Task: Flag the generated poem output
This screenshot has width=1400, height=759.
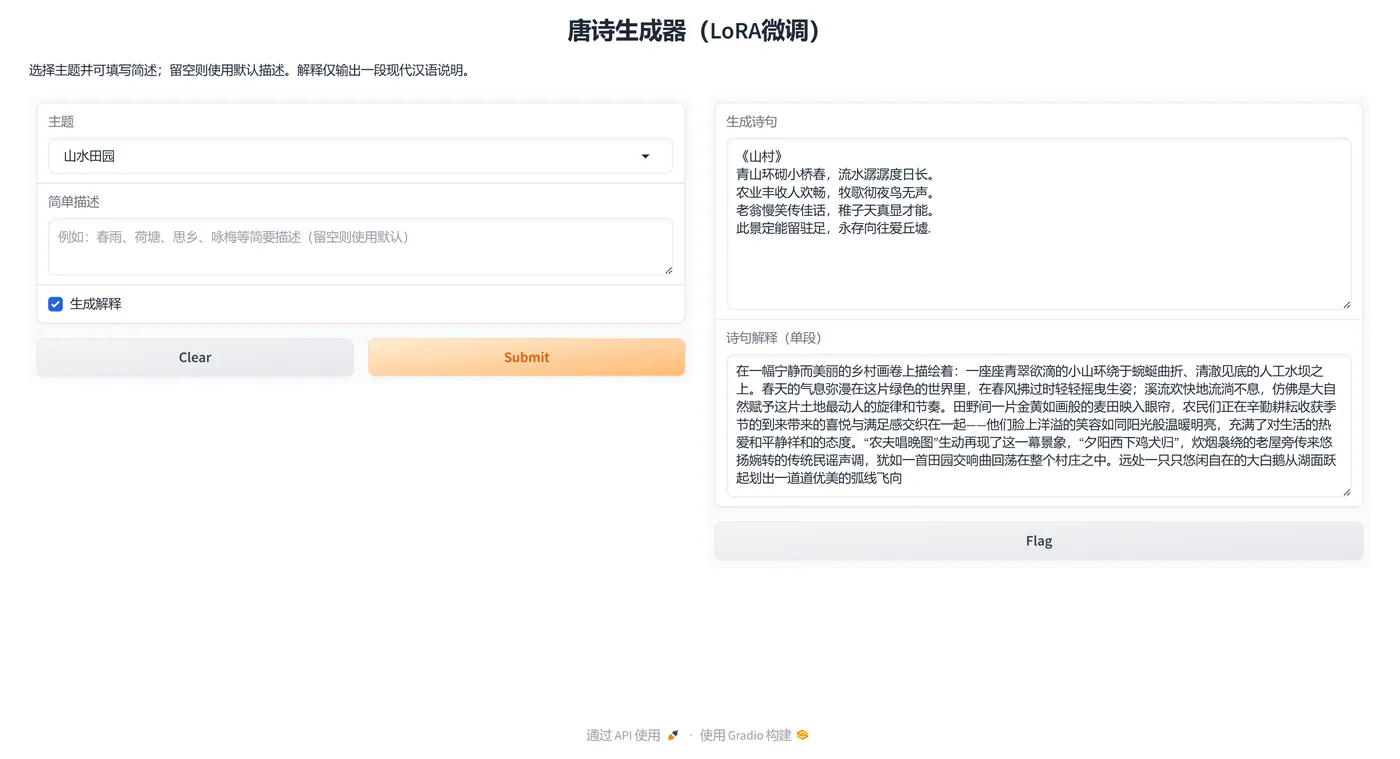Action: tap(1038, 540)
